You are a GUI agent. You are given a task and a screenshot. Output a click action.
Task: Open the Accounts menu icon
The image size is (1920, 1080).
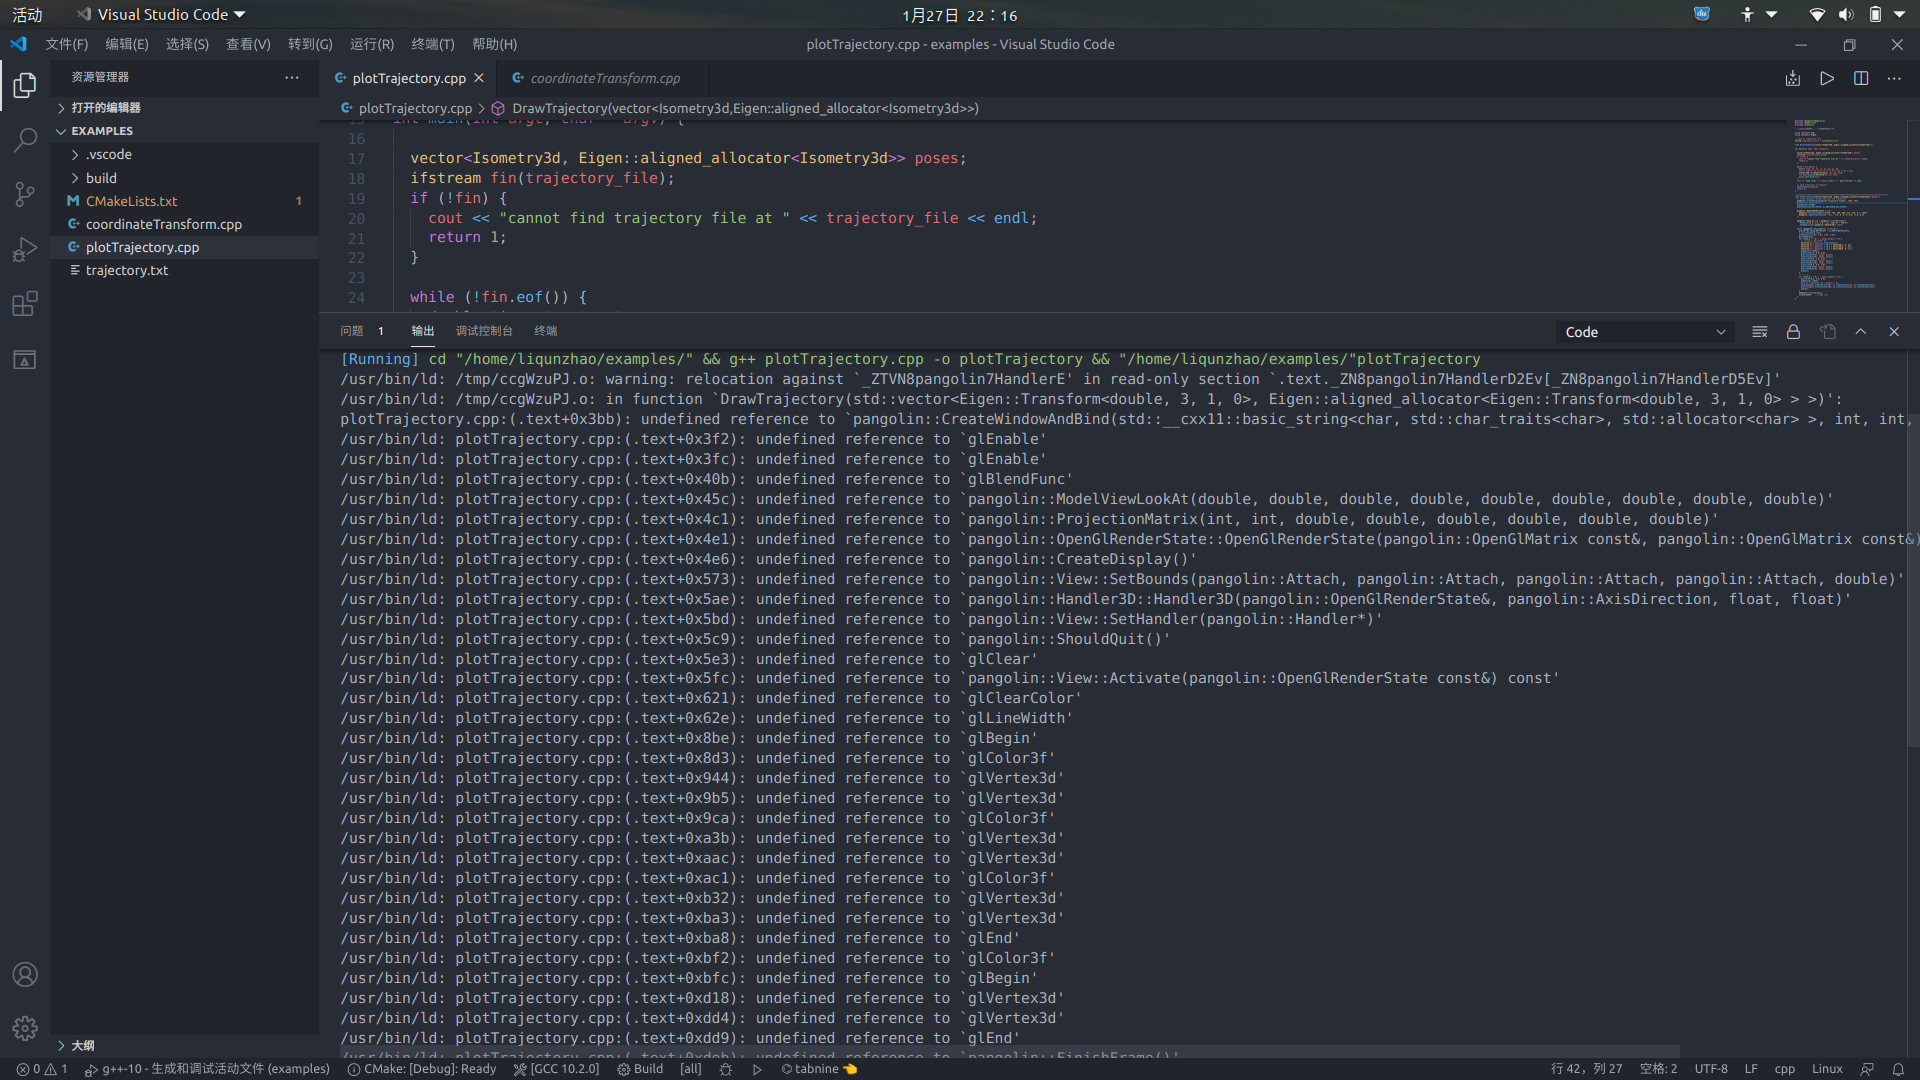point(25,974)
